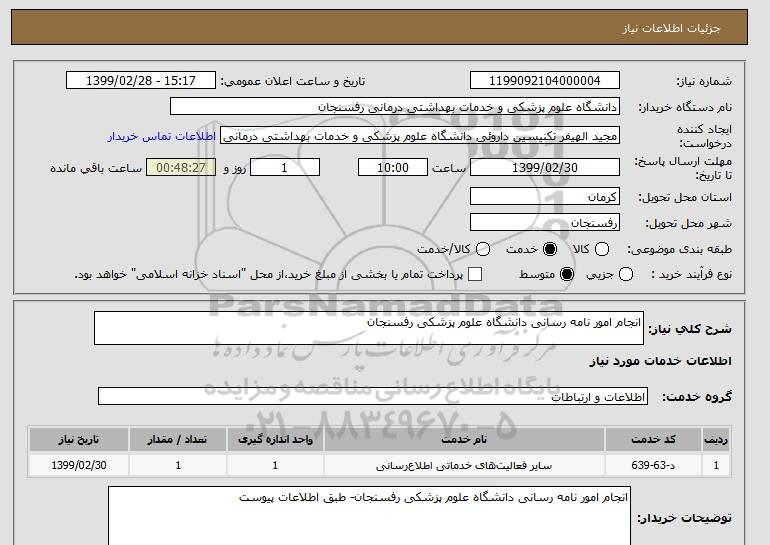The image size is (770, 545).
Task: Click the ساعت باقی مانده label
Action: pyautogui.click(x=96, y=168)
